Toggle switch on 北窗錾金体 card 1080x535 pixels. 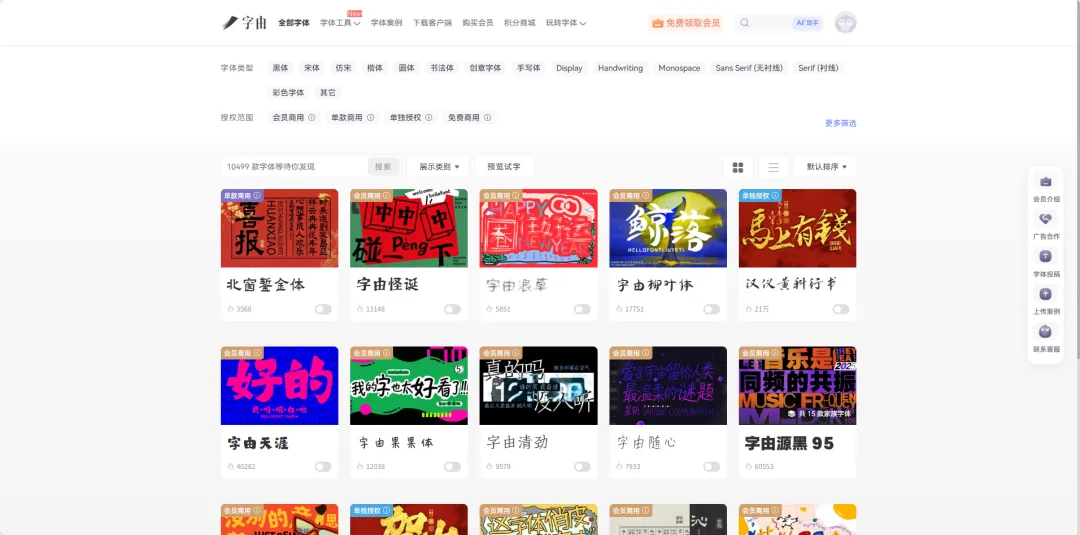point(323,309)
